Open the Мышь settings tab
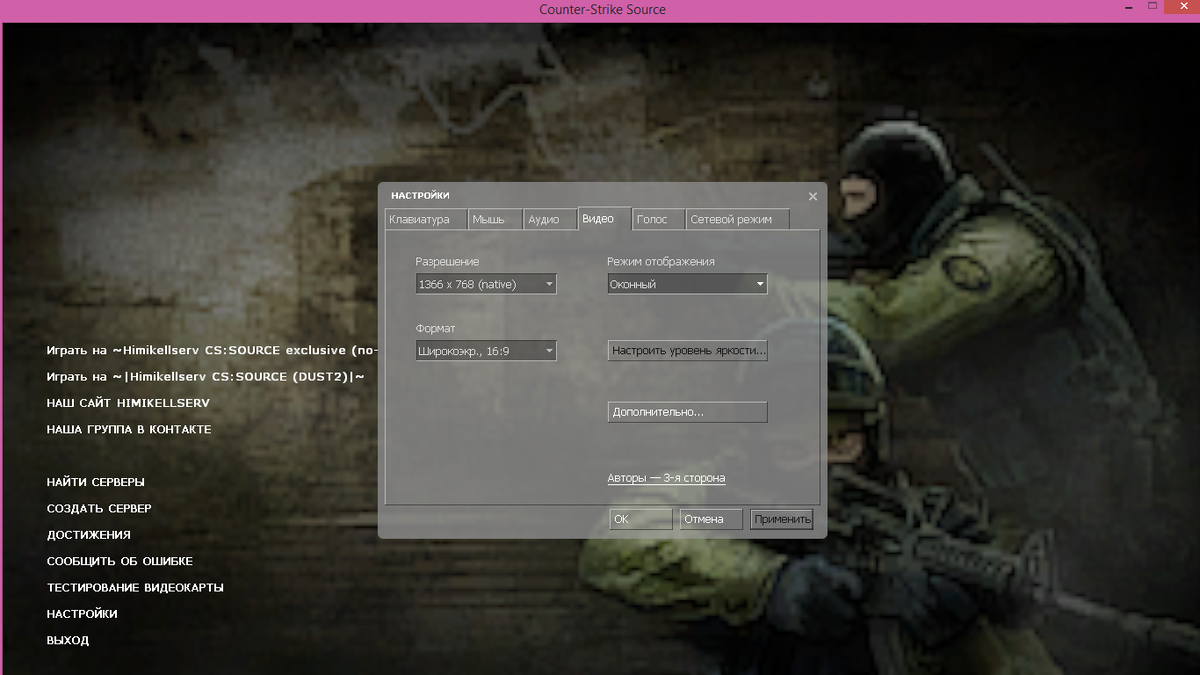Viewport: 1200px width, 675px height. coord(494,219)
